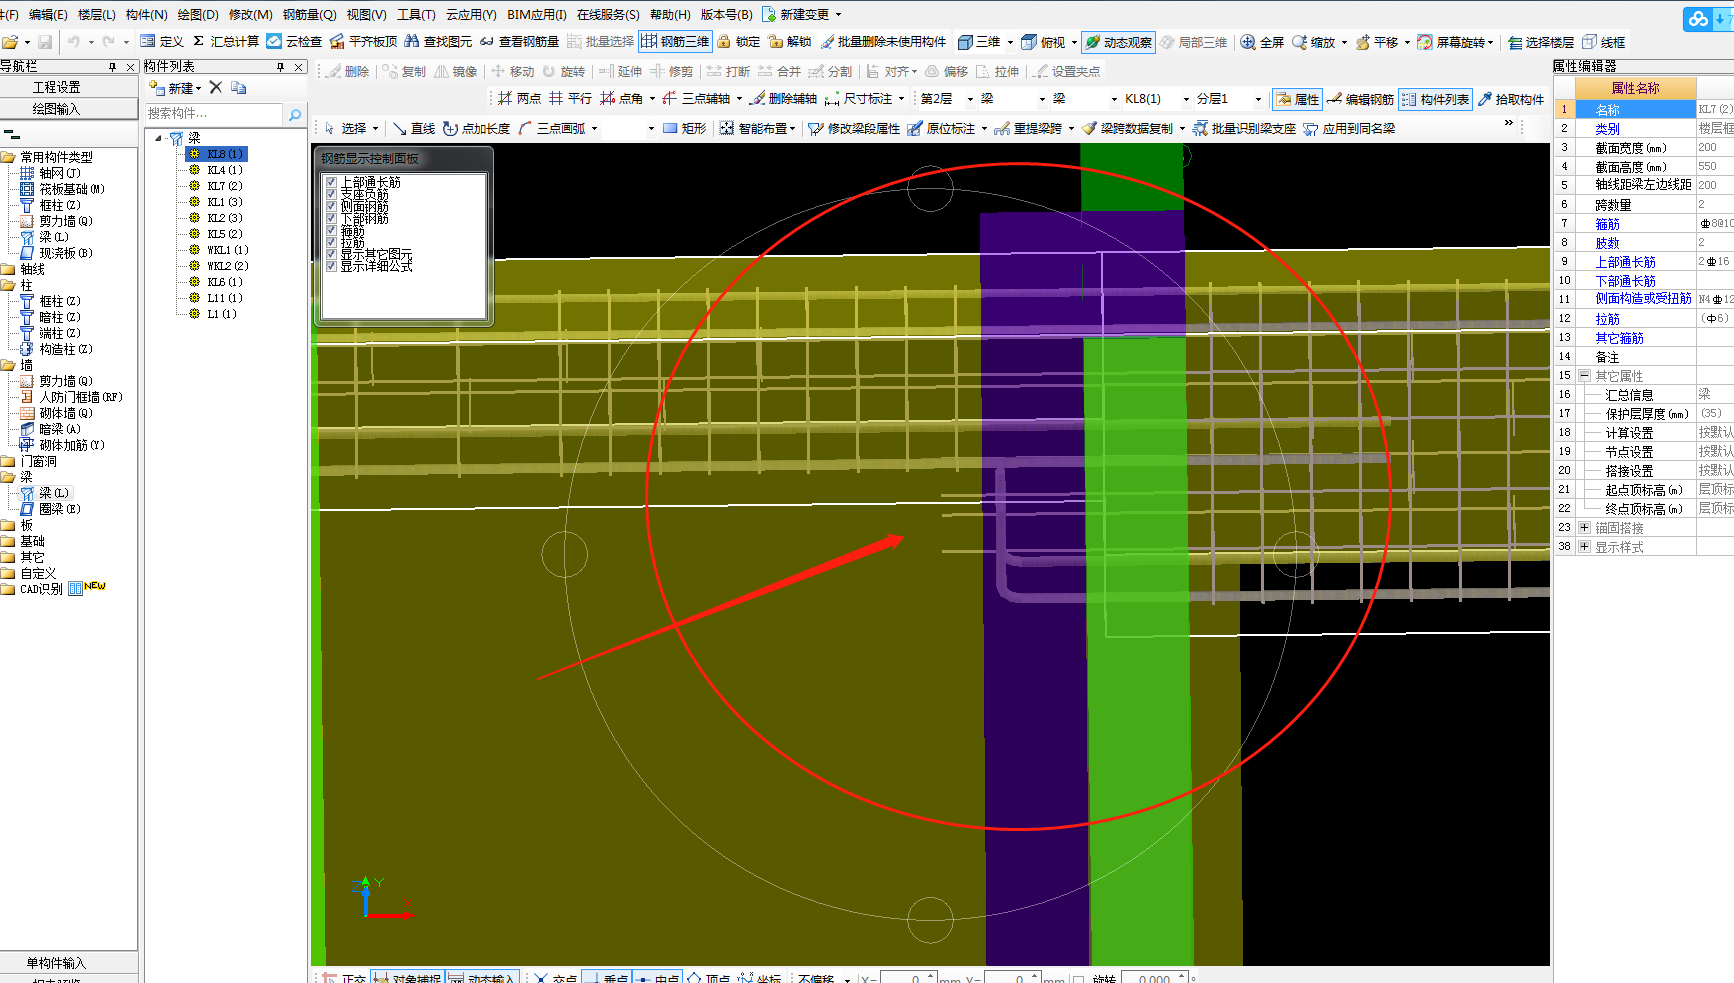Select the 矩形 rectangle tool
Image resolution: width=1734 pixels, height=983 pixels.
click(684, 128)
